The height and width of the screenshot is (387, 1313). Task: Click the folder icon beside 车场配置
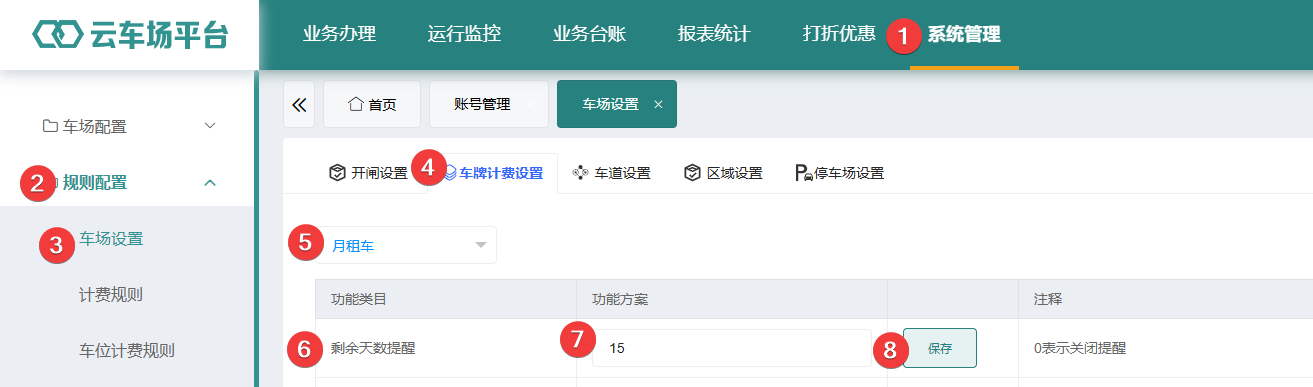[50, 126]
